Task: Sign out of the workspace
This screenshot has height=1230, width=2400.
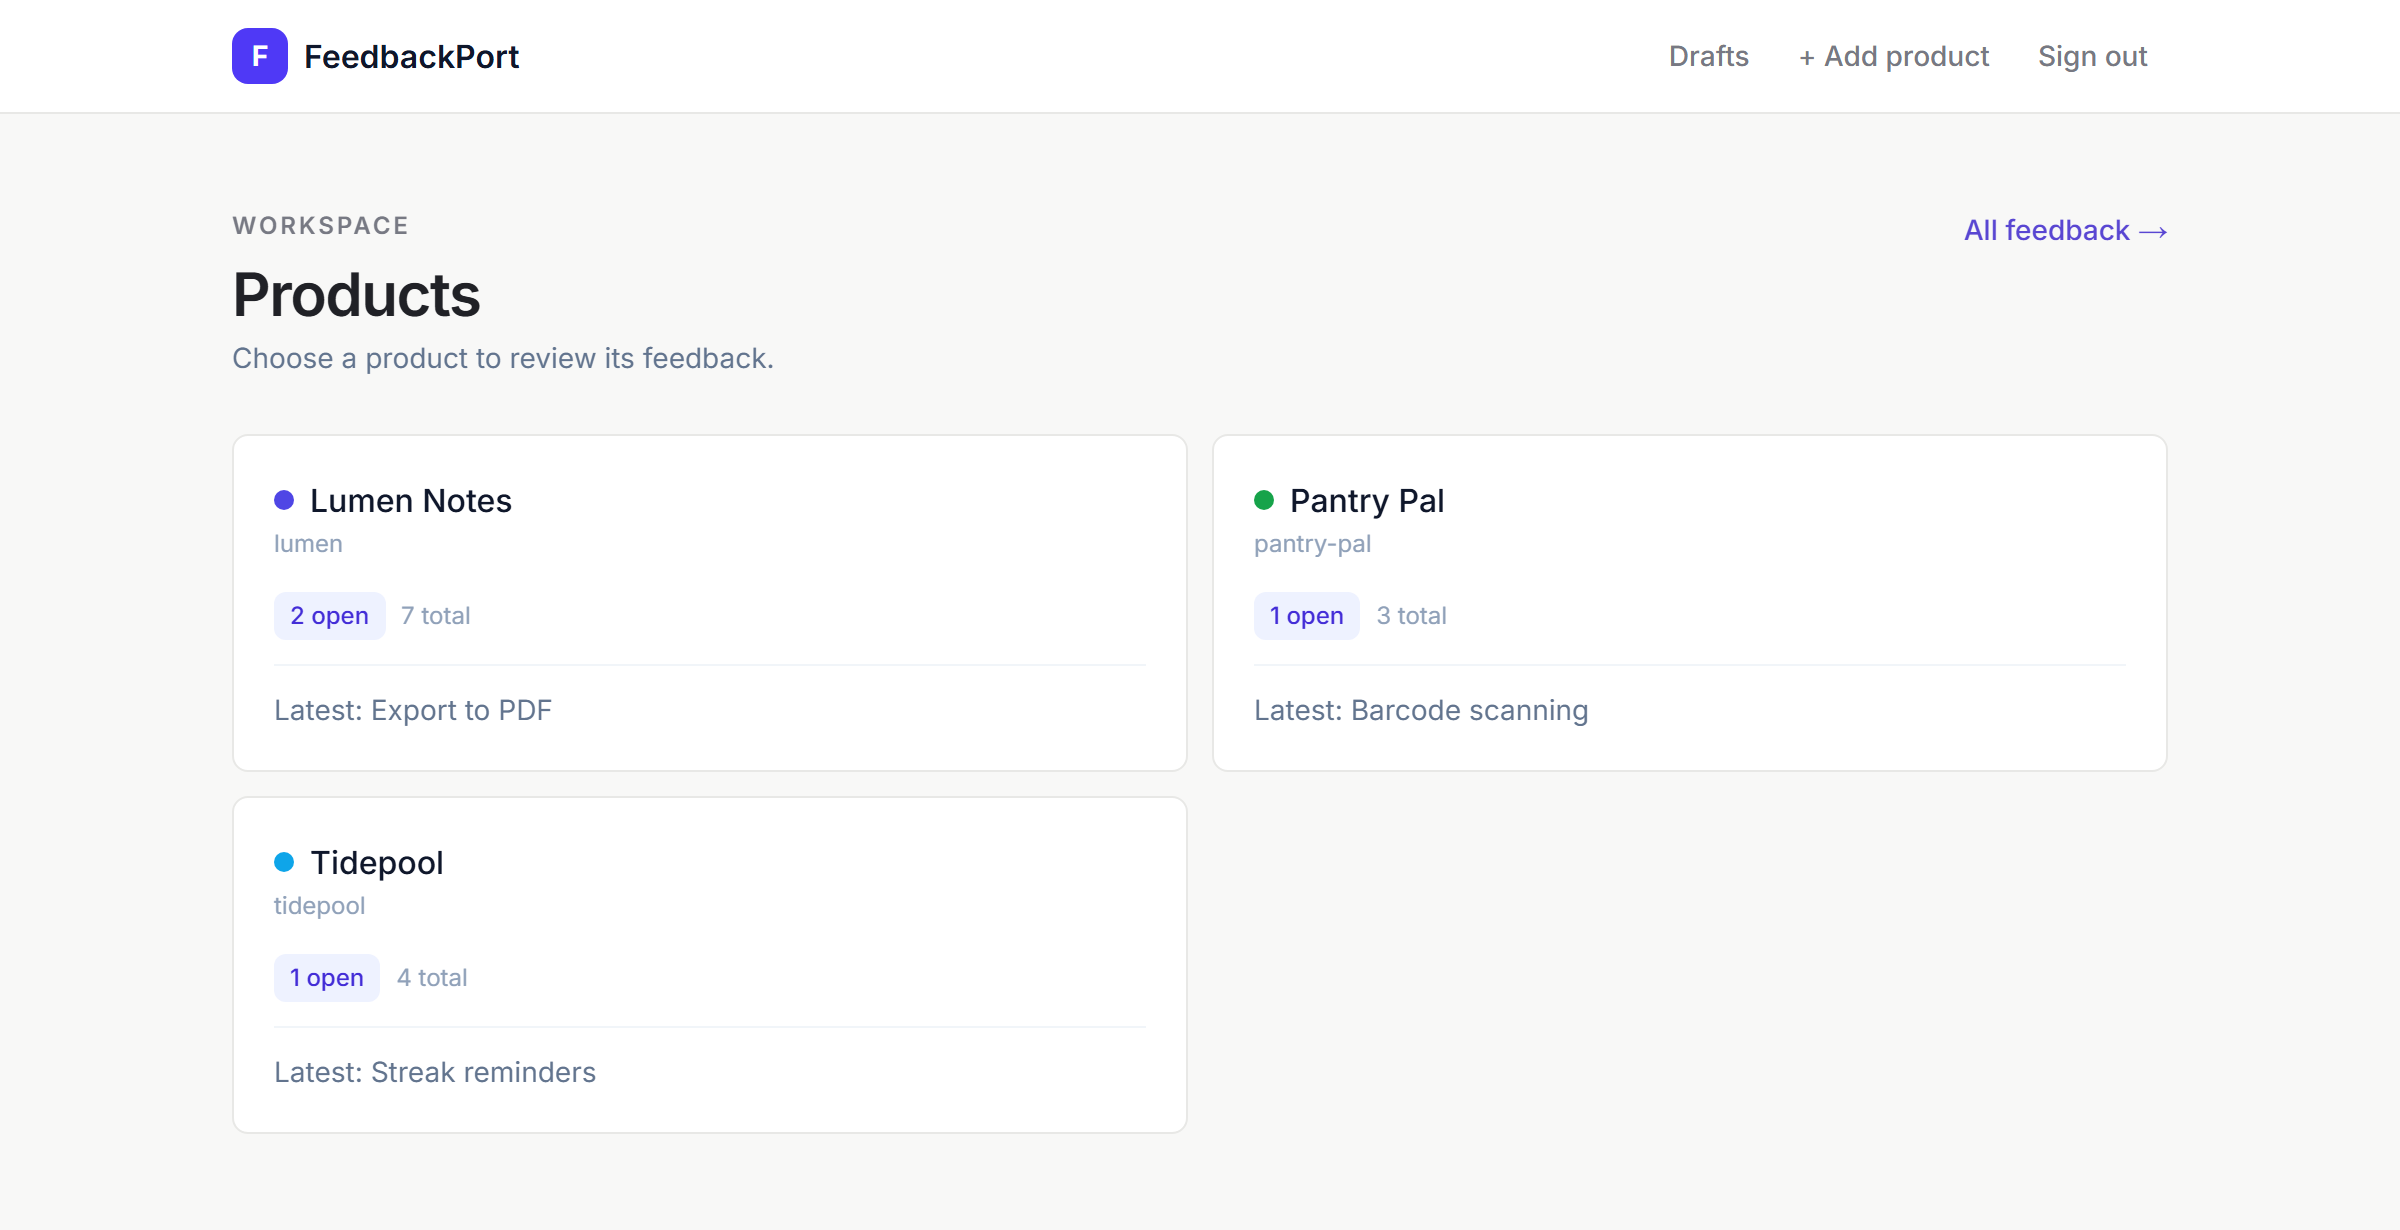Action: pyautogui.click(x=2092, y=56)
